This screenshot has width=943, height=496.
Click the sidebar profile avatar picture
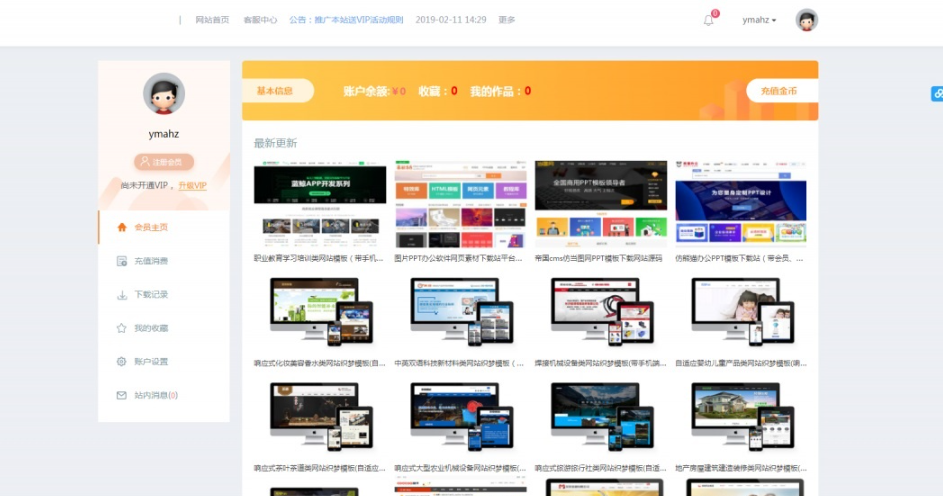(164, 94)
